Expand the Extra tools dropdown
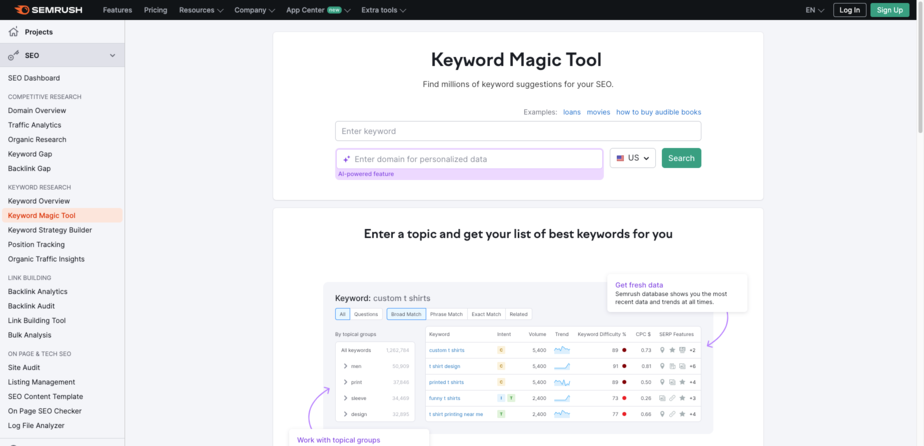Image resolution: width=924 pixels, height=446 pixels. click(383, 10)
